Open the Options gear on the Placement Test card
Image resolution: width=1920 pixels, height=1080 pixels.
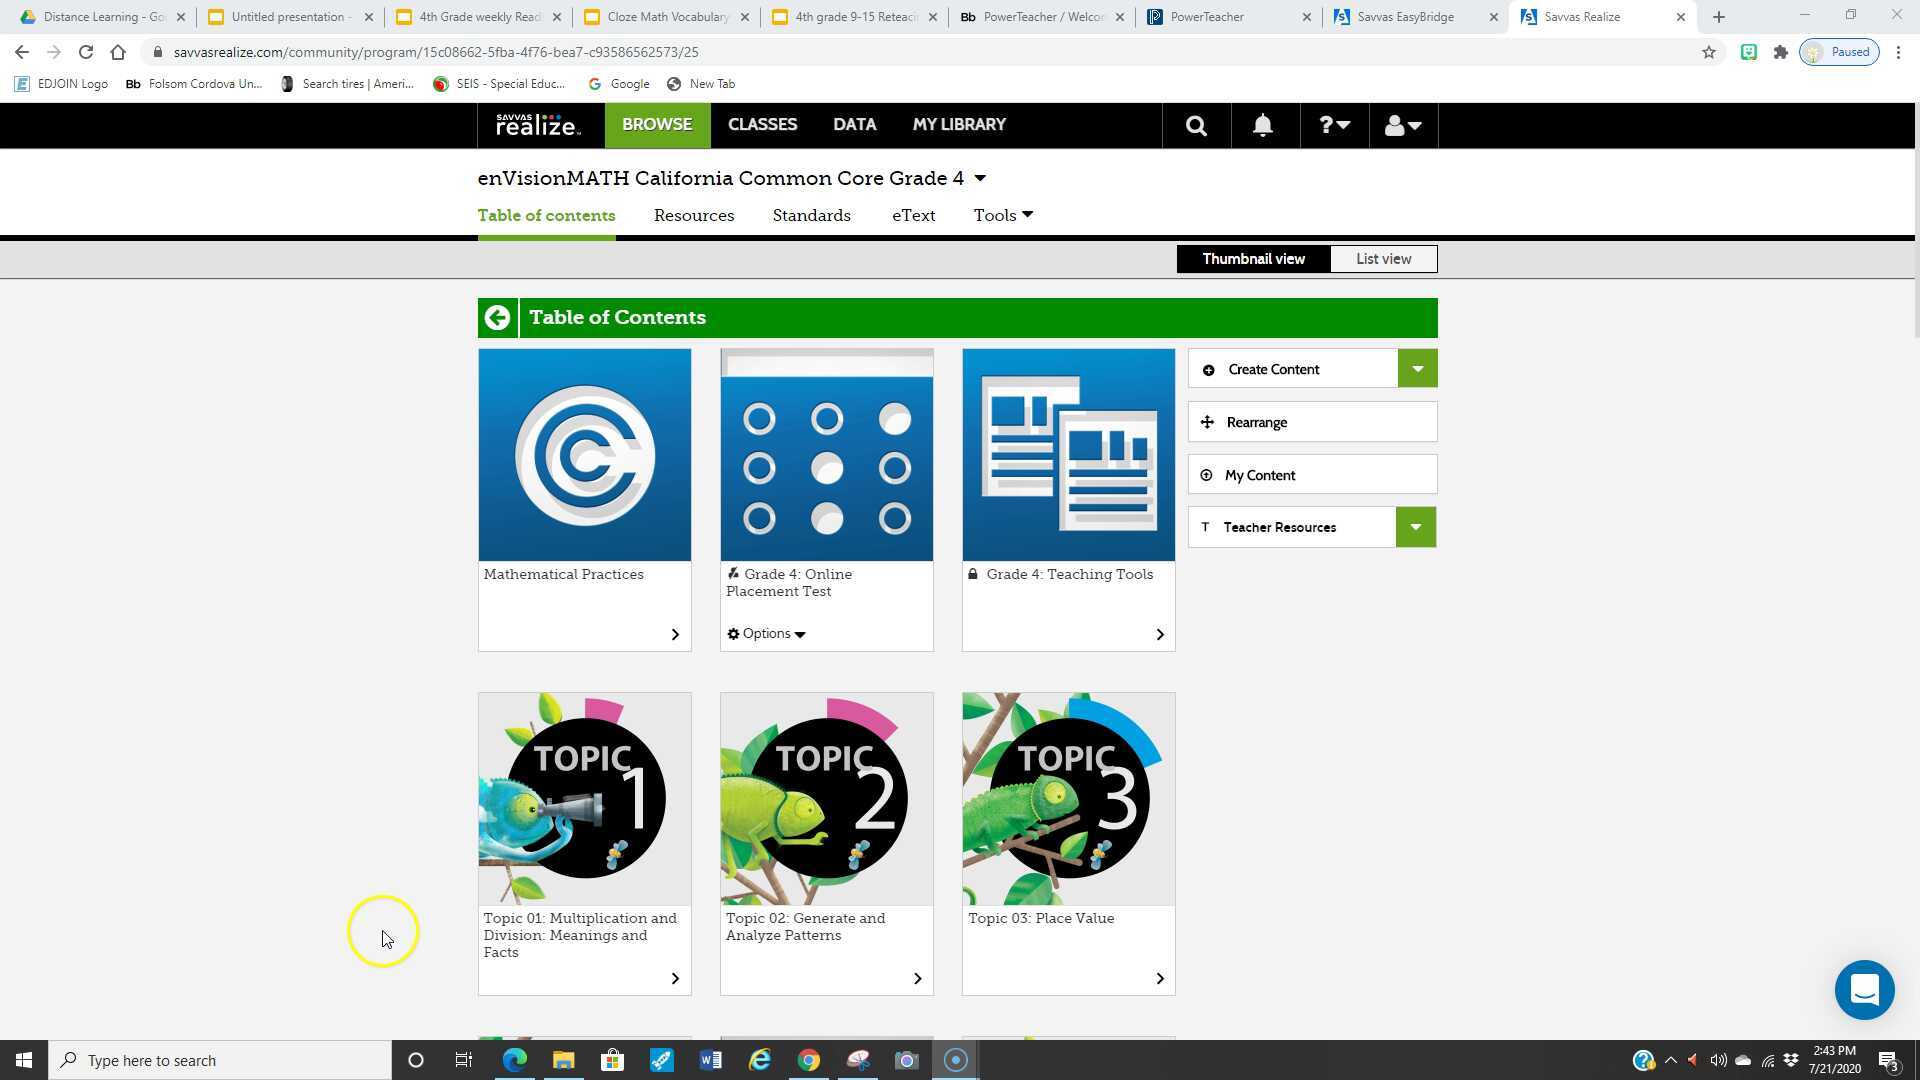point(733,633)
